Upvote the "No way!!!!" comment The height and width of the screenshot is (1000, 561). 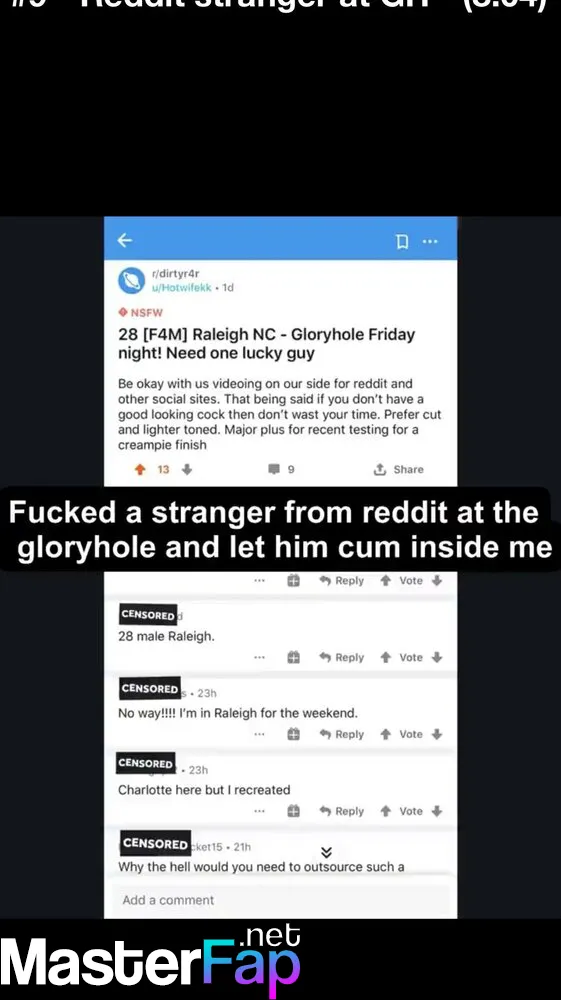(385, 734)
